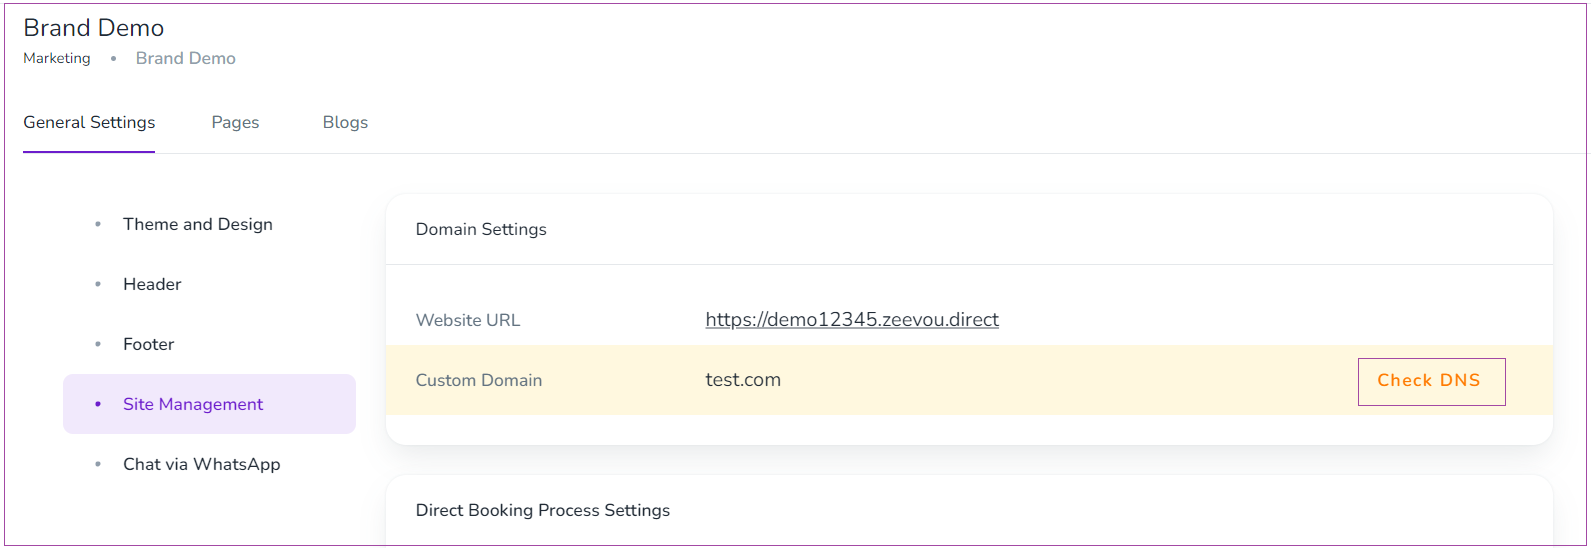
Task: Select Site Management sidebar item
Action: tap(193, 404)
